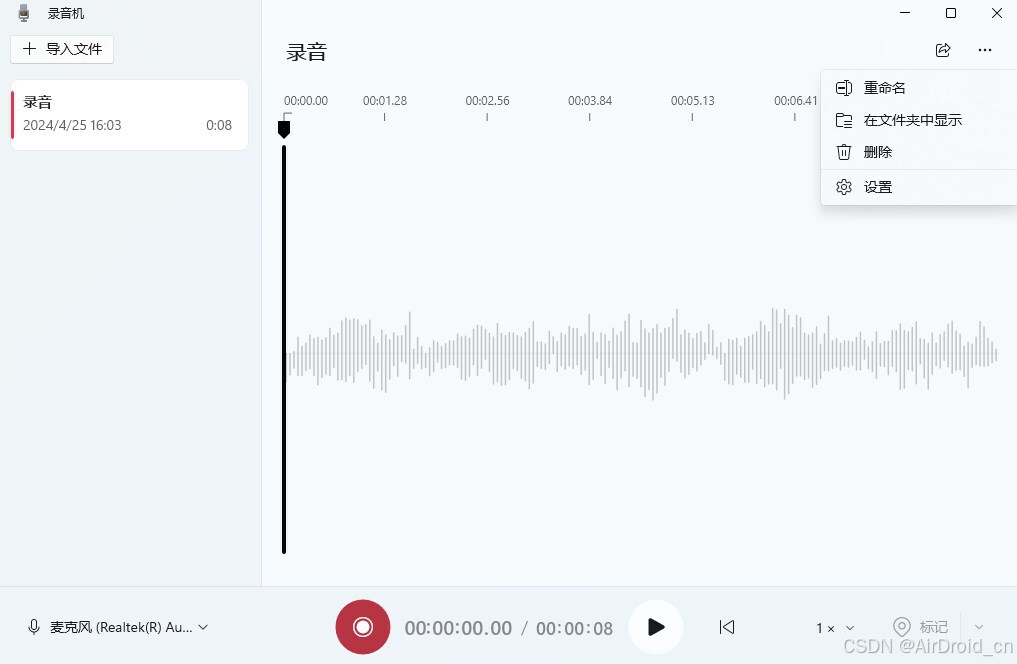Add a marker with the 标记 button
Image resolution: width=1017 pixels, height=664 pixels.
click(920, 627)
